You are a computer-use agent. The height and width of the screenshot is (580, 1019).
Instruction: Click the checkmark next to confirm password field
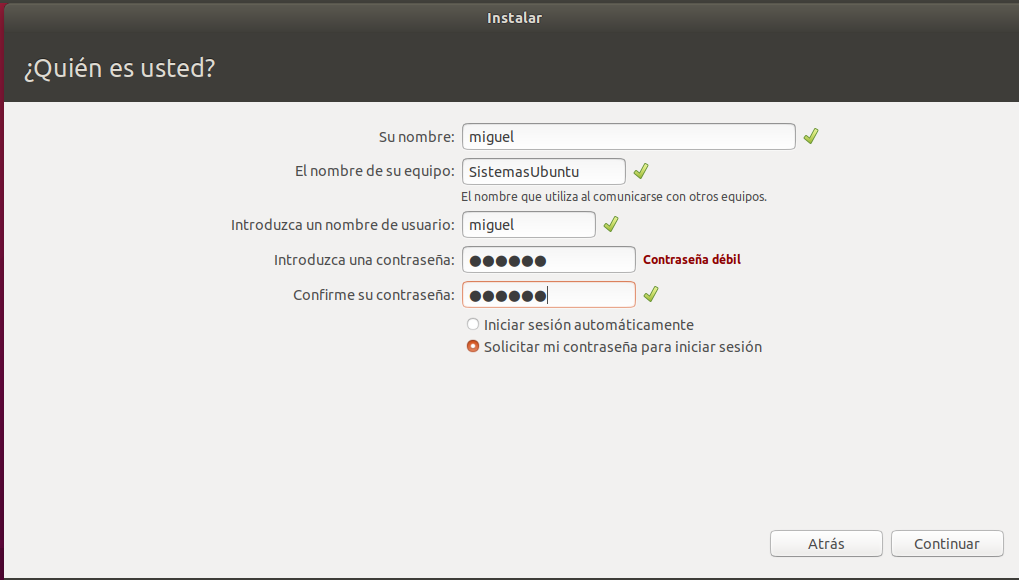[650, 294]
